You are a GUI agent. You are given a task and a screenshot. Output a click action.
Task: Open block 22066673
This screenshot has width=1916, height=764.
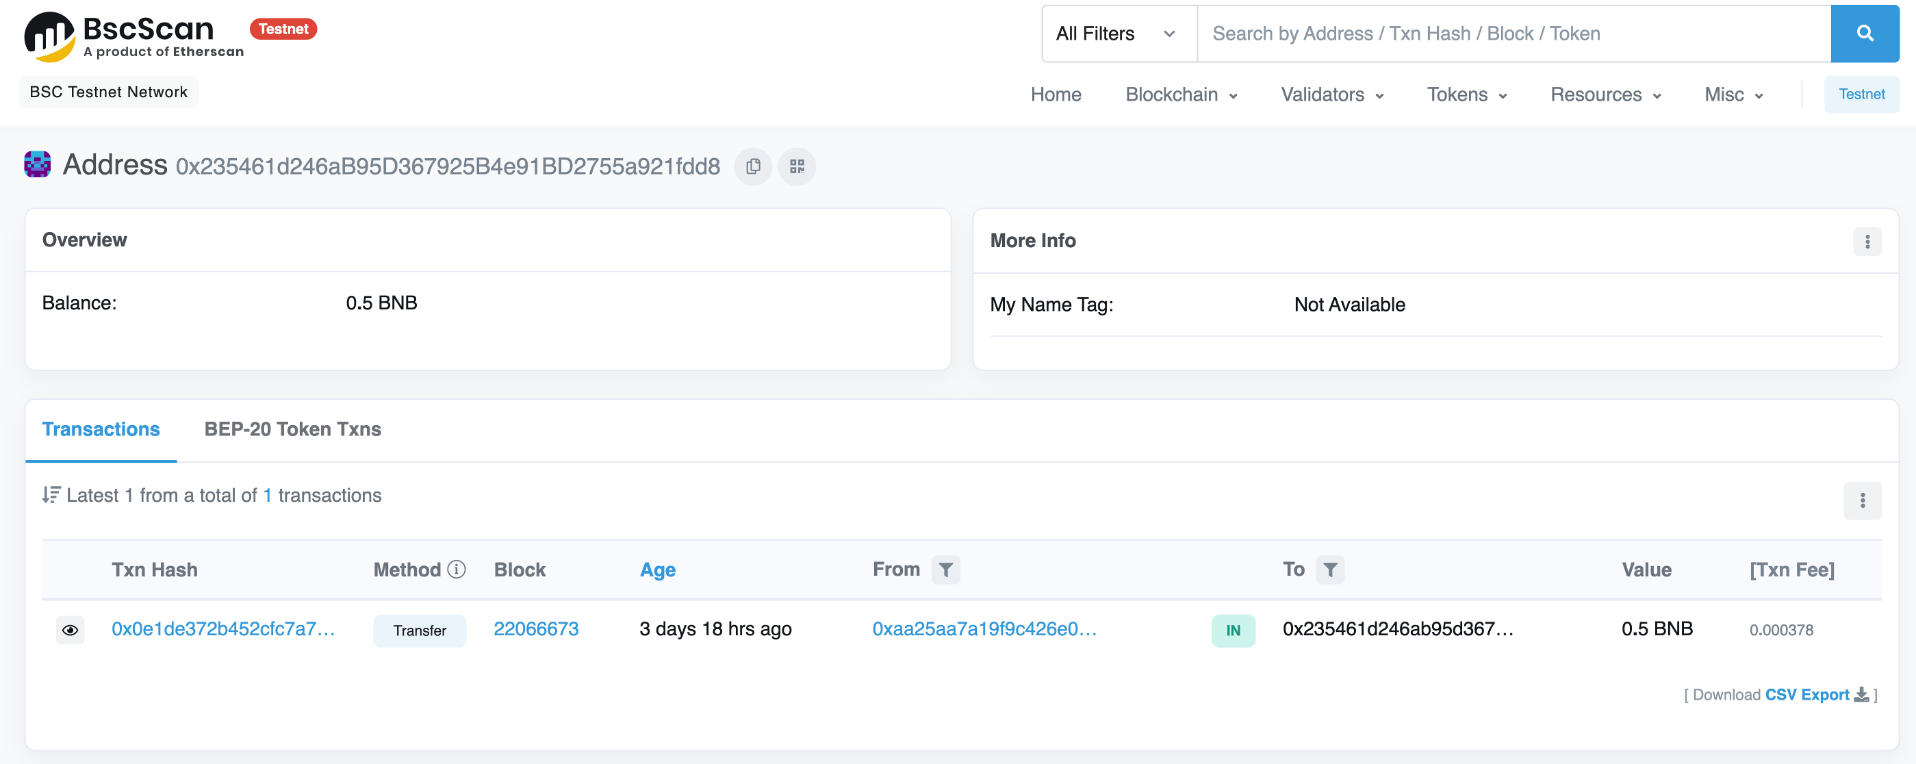[536, 629]
